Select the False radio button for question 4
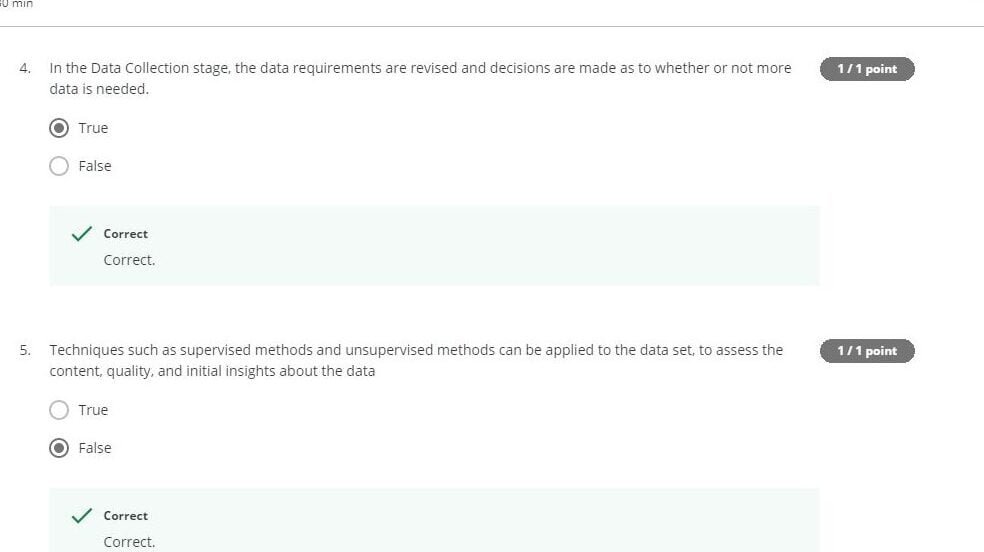 click(x=59, y=166)
